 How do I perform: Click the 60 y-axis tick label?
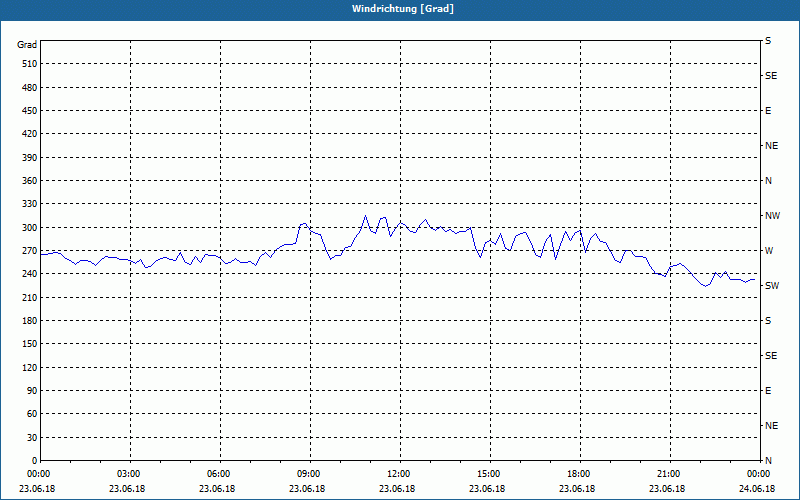coord(32,414)
